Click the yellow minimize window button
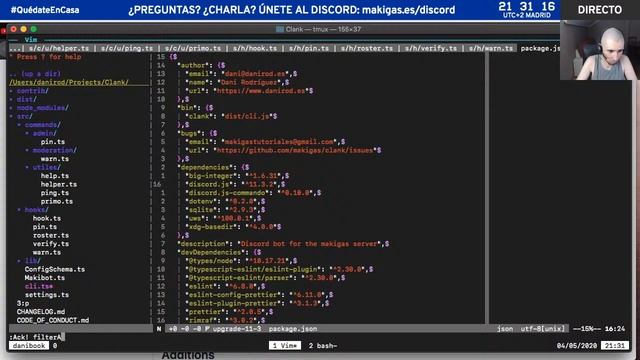This screenshot has width=640, height=360. [24, 29]
